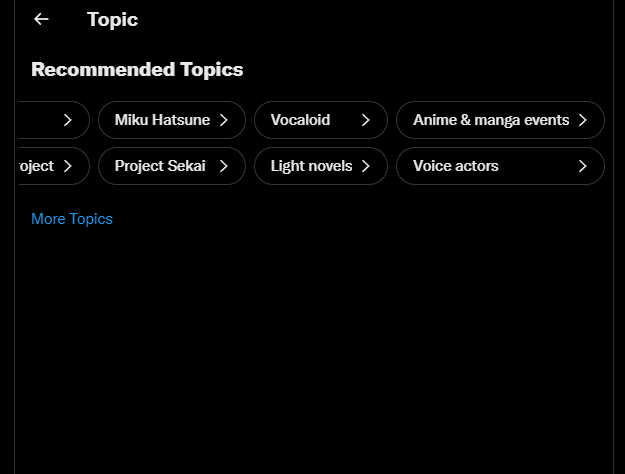Image resolution: width=625 pixels, height=474 pixels.
Task: Click the chevron on the Light novels chip
Action: tap(366, 166)
